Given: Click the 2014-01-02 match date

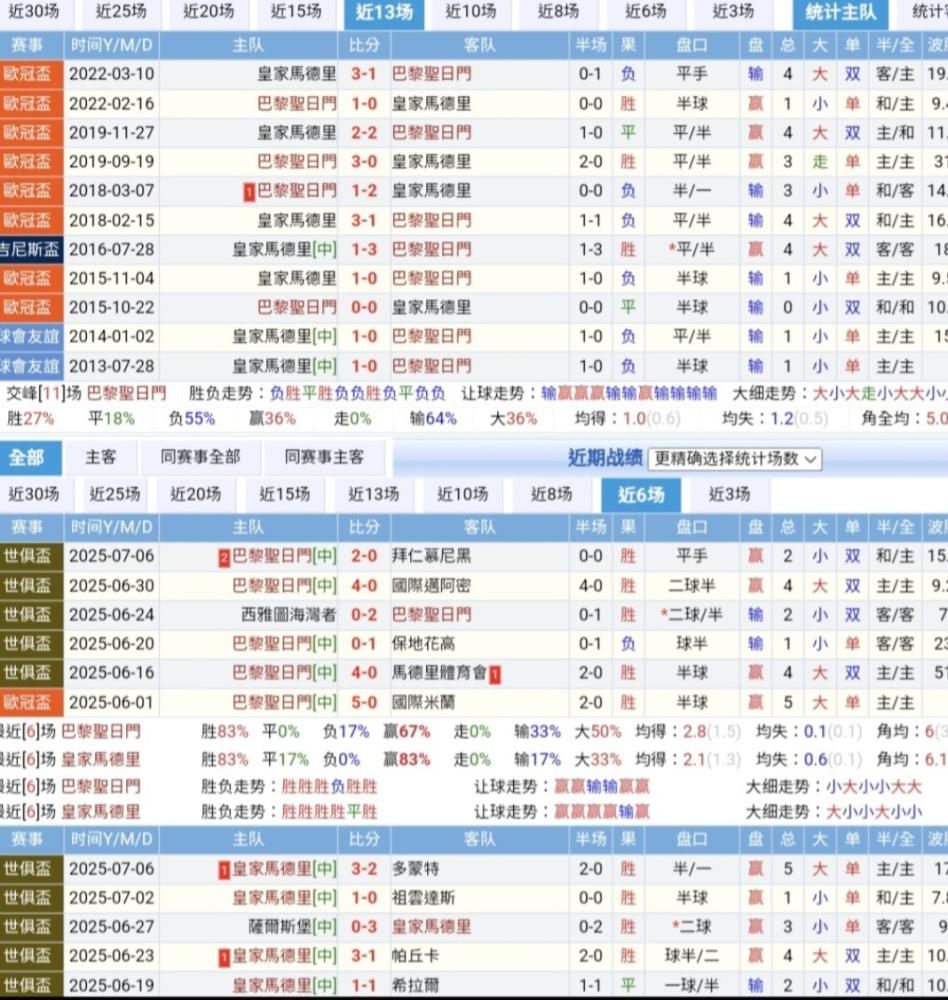Looking at the screenshot, I should click(x=112, y=337).
